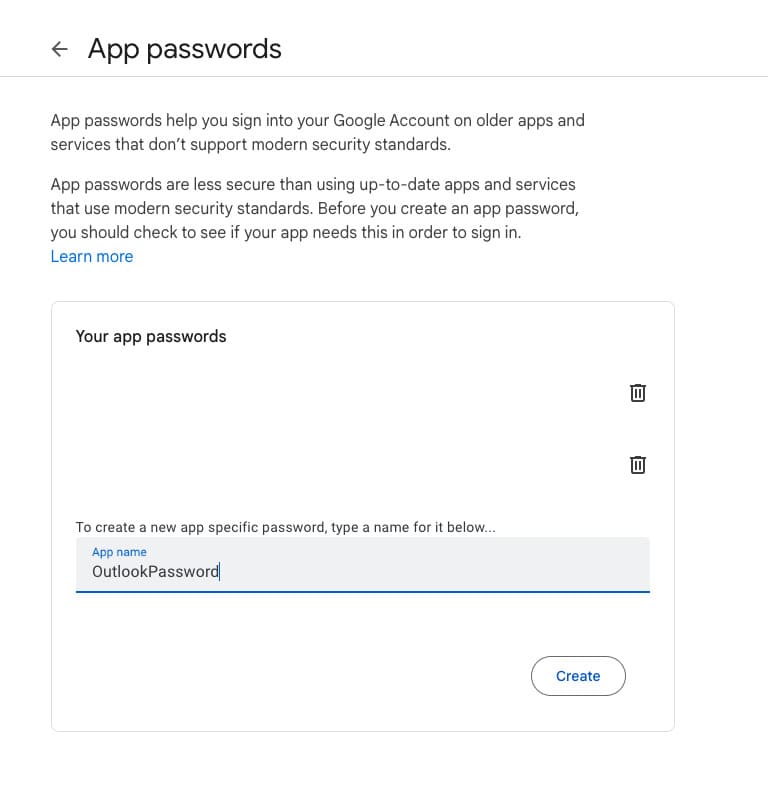
Task: Go back using the arrow beside App passwords
Action: (x=60, y=49)
